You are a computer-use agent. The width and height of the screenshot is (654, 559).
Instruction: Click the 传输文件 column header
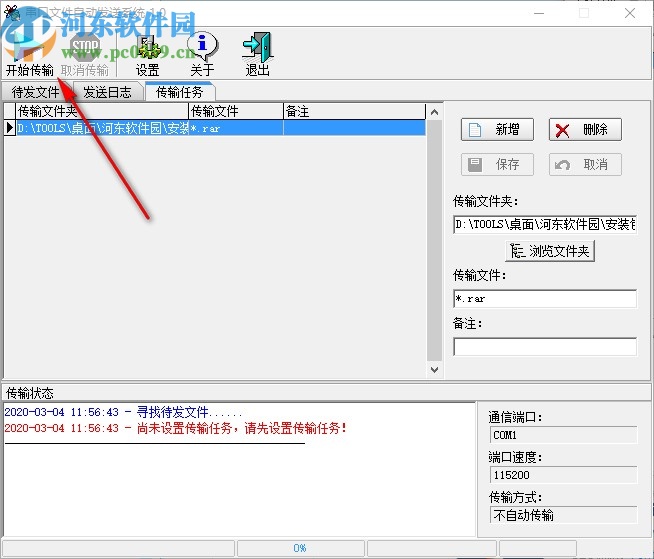[x=236, y=111]
